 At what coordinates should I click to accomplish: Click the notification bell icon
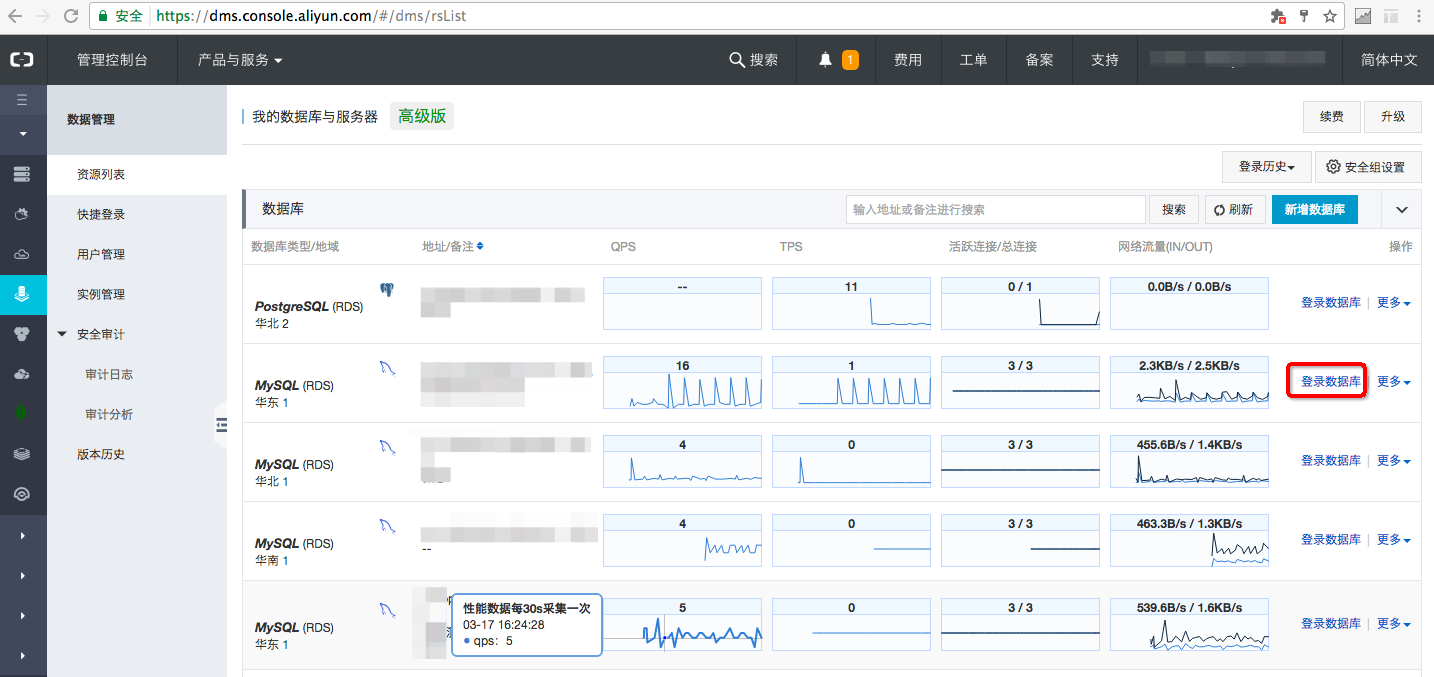825,60
